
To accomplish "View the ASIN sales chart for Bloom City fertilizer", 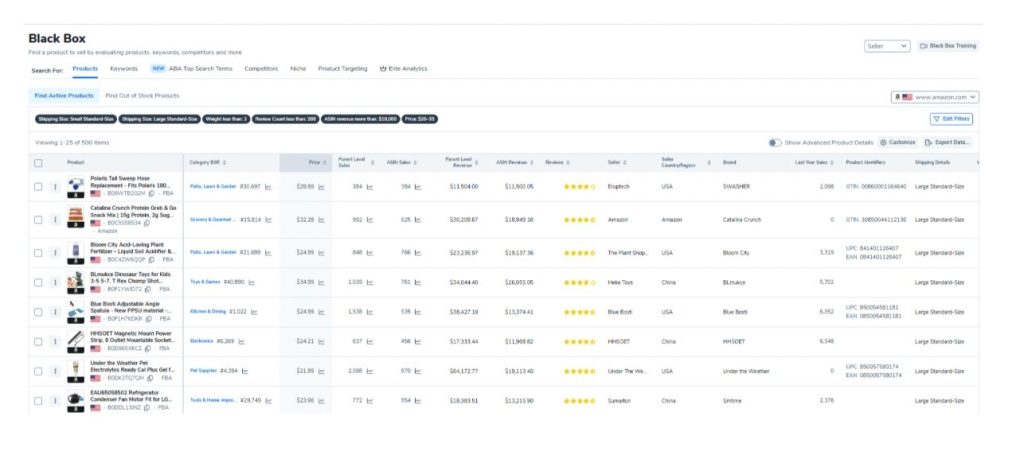I will 418,253.
